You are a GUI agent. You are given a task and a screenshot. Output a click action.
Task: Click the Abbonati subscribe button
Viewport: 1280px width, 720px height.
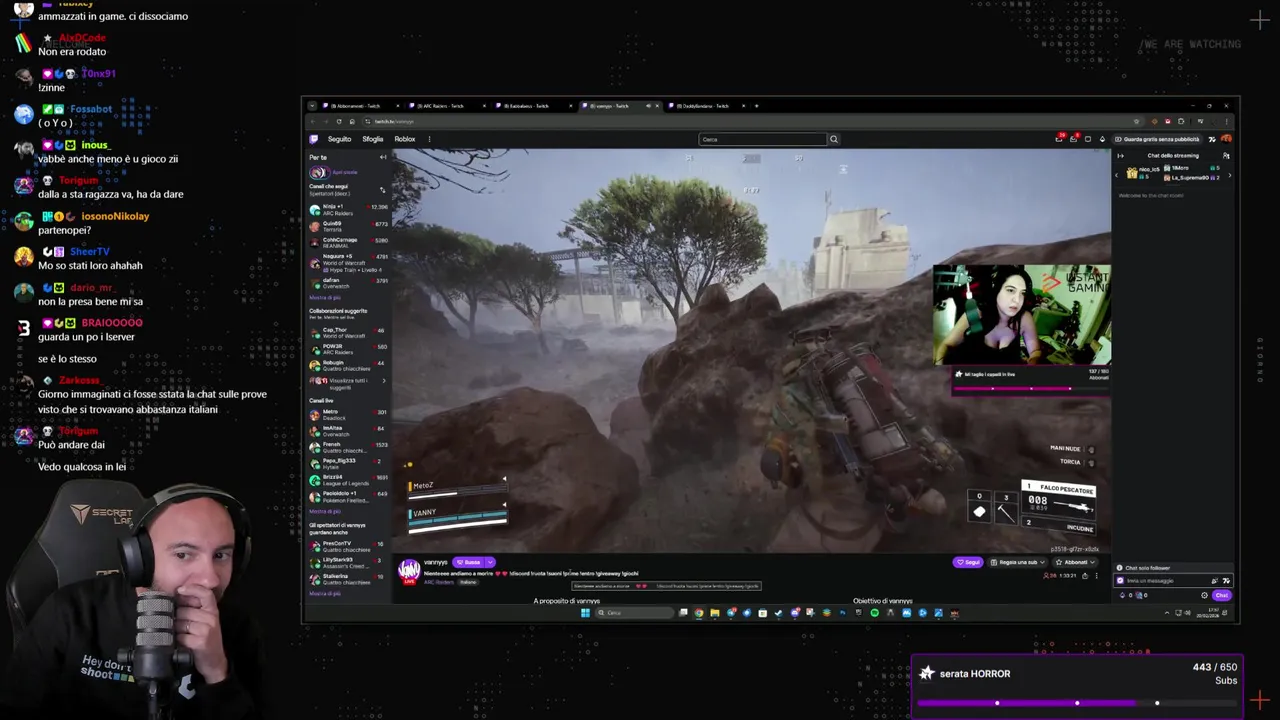(1076, 562)
